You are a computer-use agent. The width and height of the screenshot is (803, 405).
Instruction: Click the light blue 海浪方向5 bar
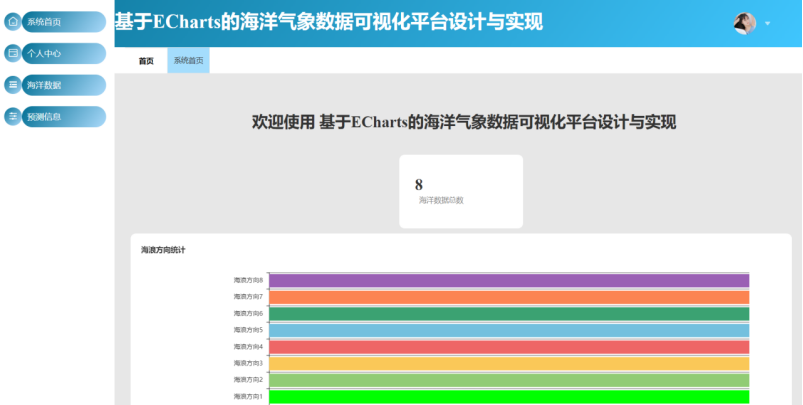click(509, 330)
